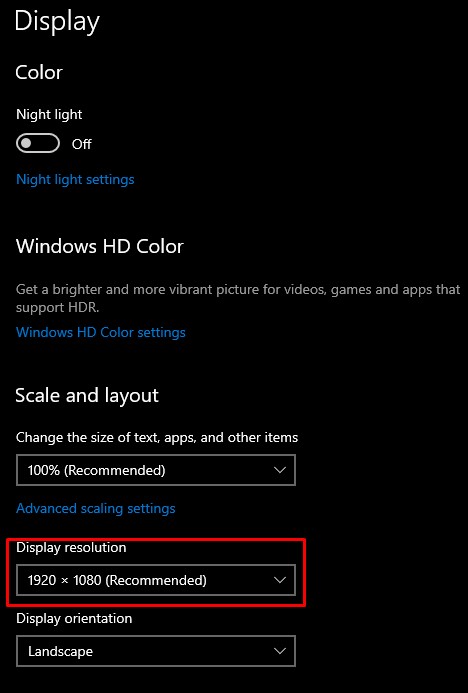Click the Off label beside Night light switch
The width and height of the screenshot is (468, 693).
point(82,144)
